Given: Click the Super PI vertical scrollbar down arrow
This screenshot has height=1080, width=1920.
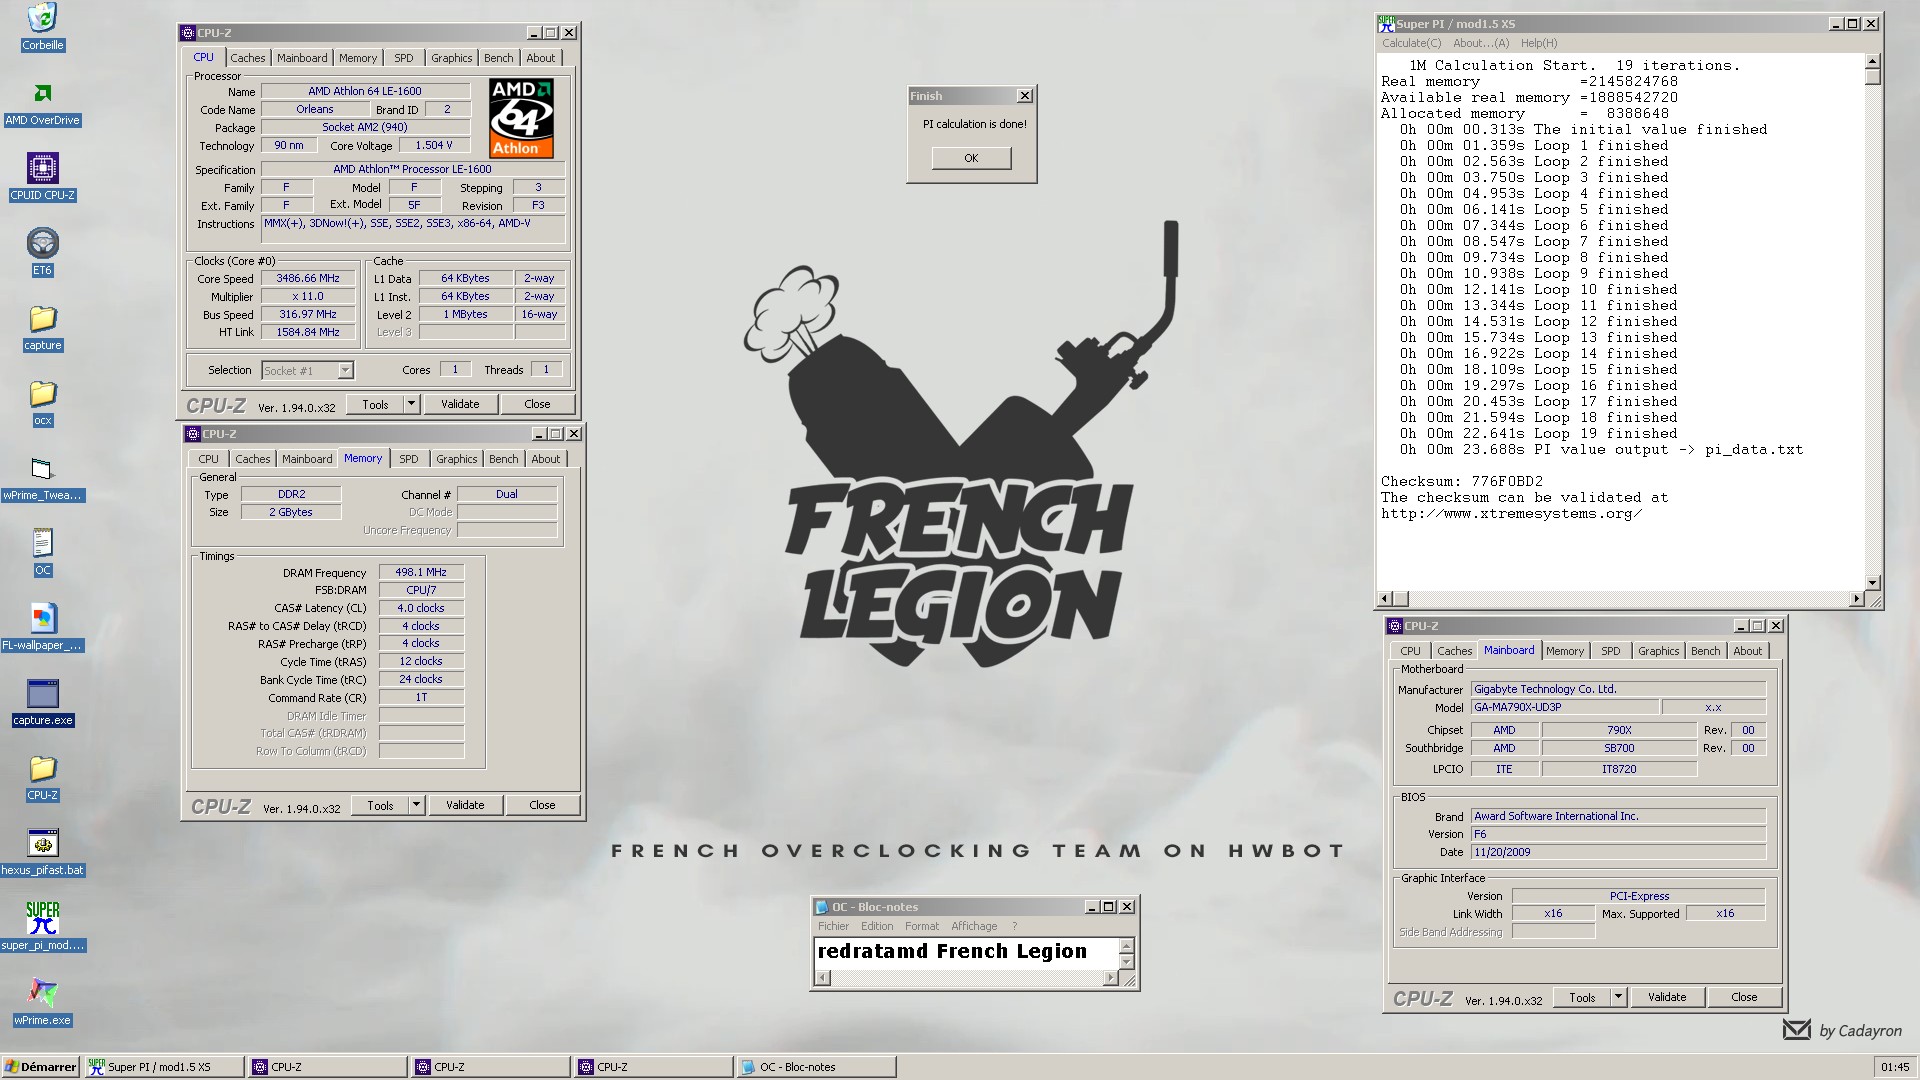Looking at the screenshot, I should (1873, 583).
